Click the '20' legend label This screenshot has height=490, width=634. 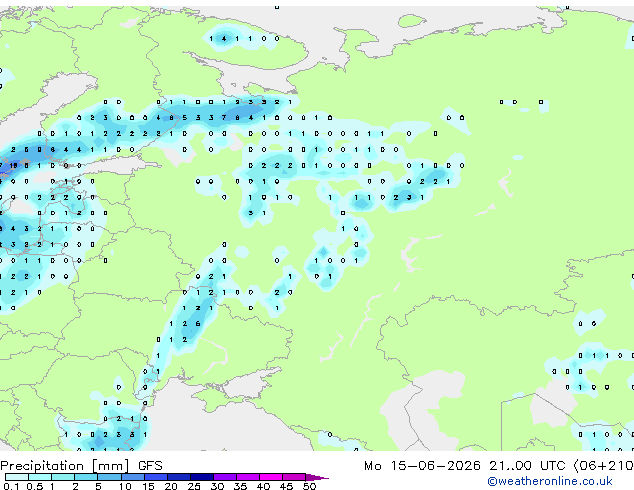coord(171,486)
